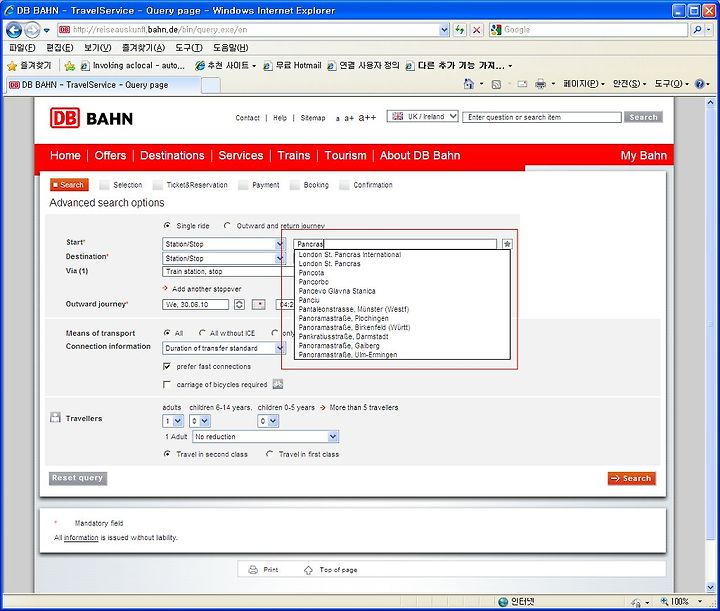The width and height of the screenshot is (720, 611).
Task: Click Reset query button
Action: tap(78, 478)
